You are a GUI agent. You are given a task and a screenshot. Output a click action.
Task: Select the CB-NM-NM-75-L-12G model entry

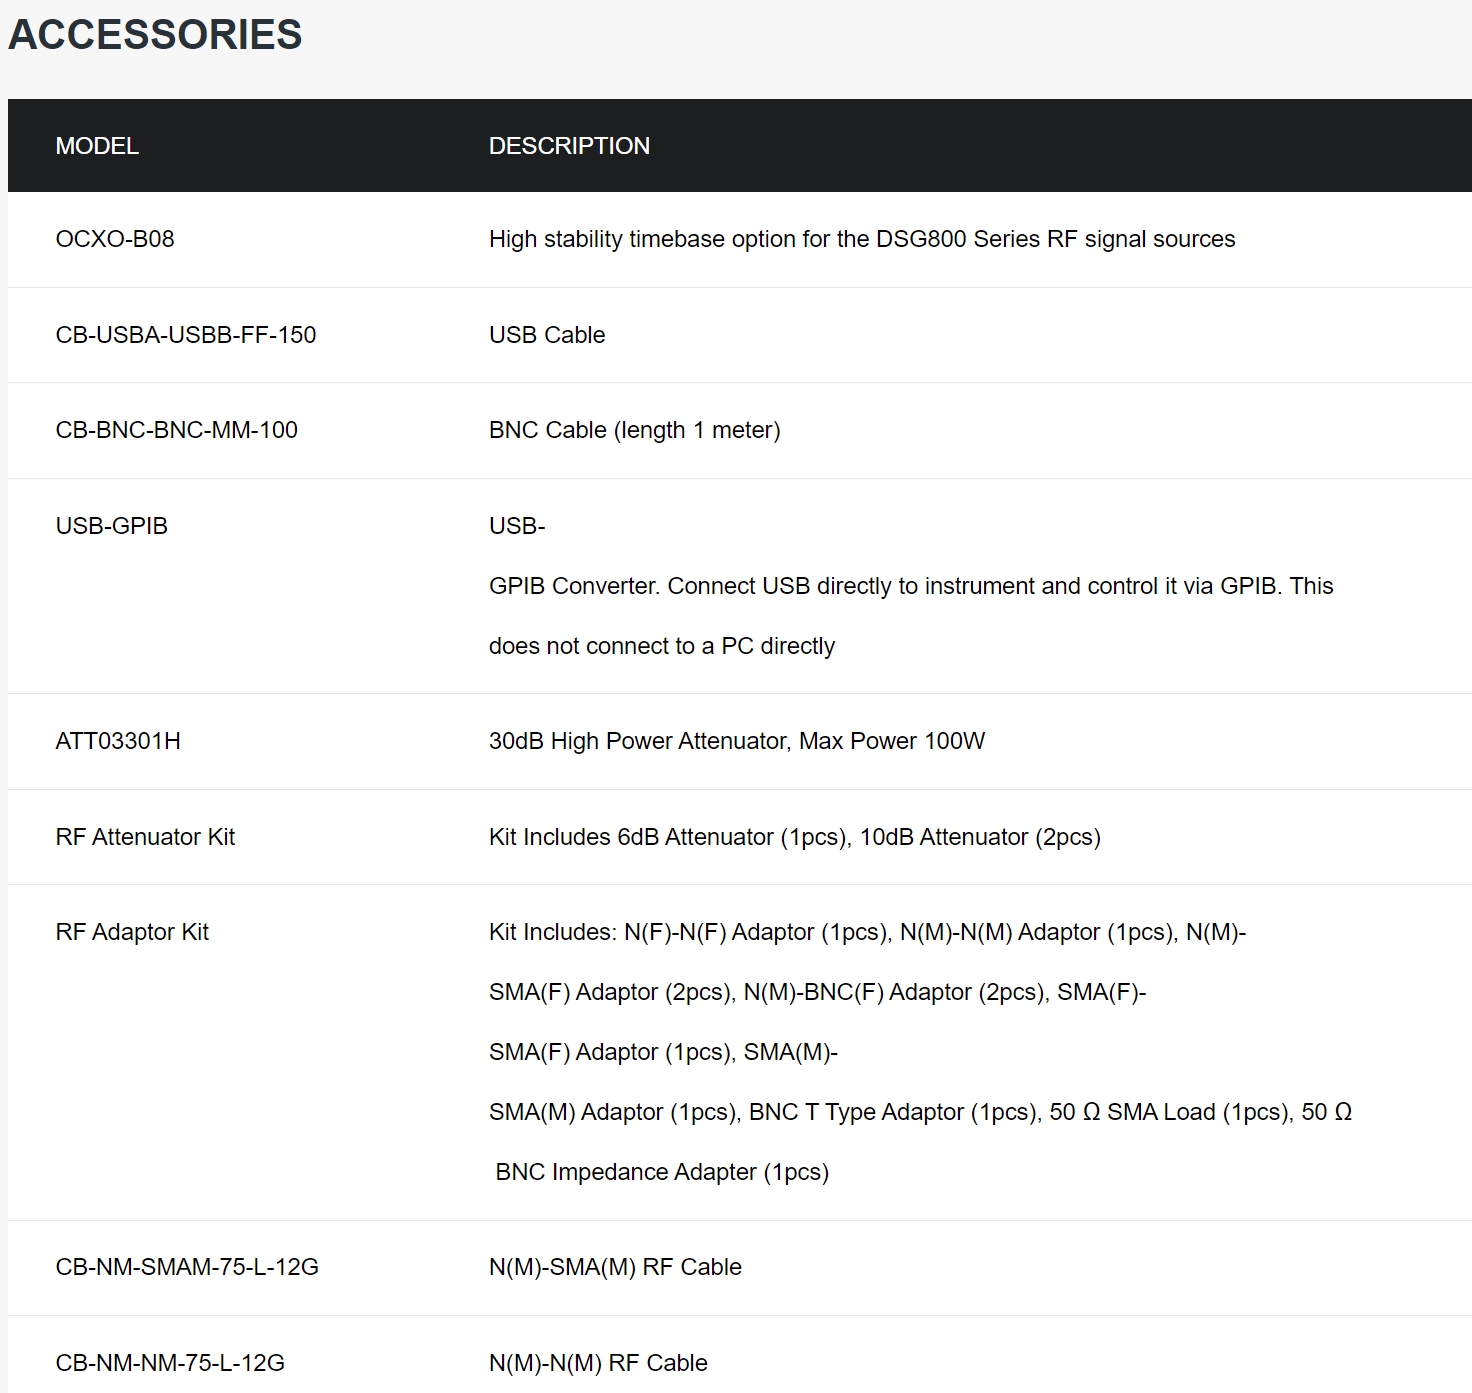[x=170, y=1363]
